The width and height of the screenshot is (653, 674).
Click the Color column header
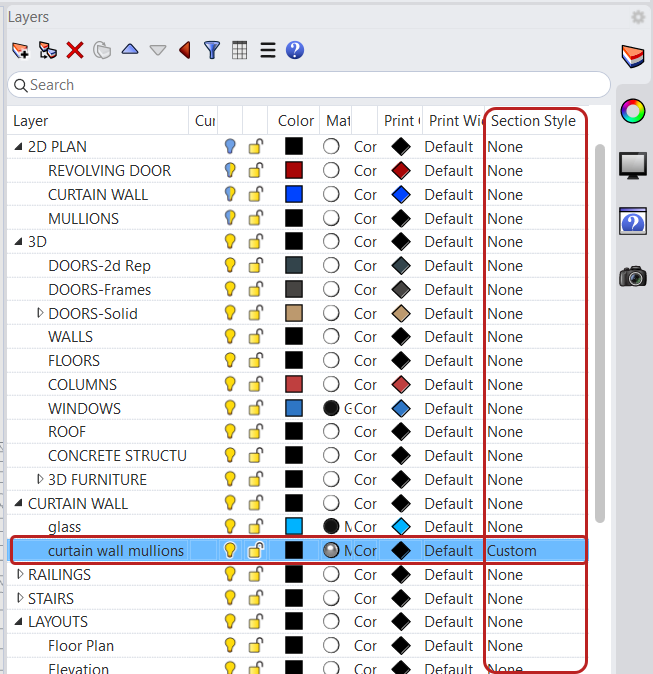click(x=296, y=121)
